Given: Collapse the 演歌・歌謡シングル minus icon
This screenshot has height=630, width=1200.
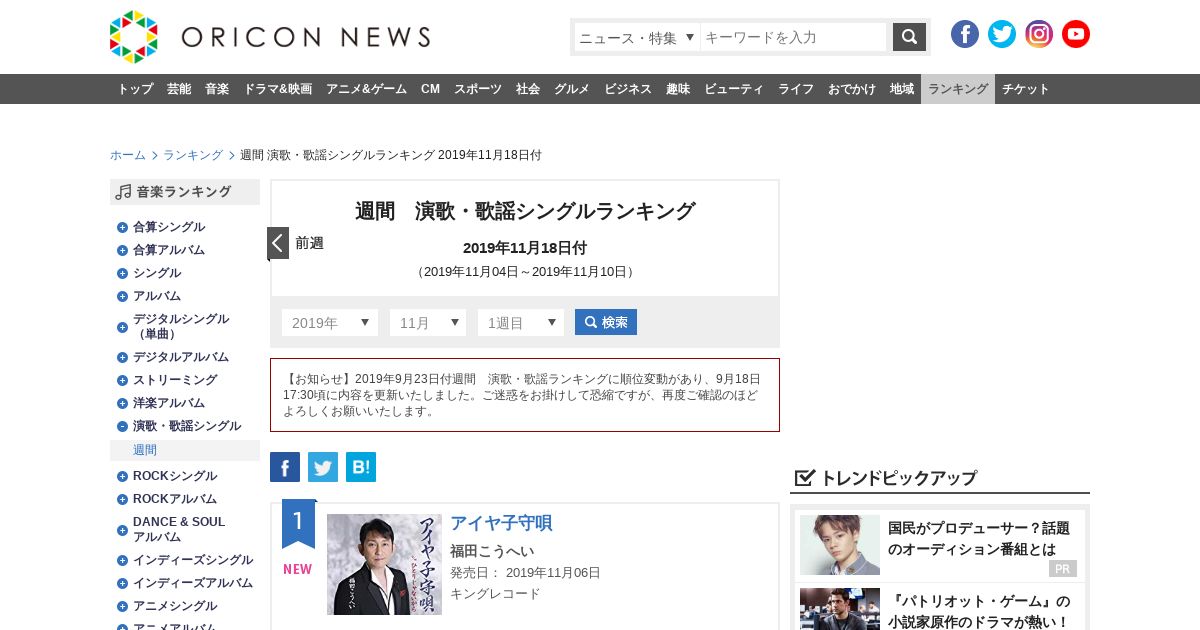Looking at the screenshot, I should (122, 426).
